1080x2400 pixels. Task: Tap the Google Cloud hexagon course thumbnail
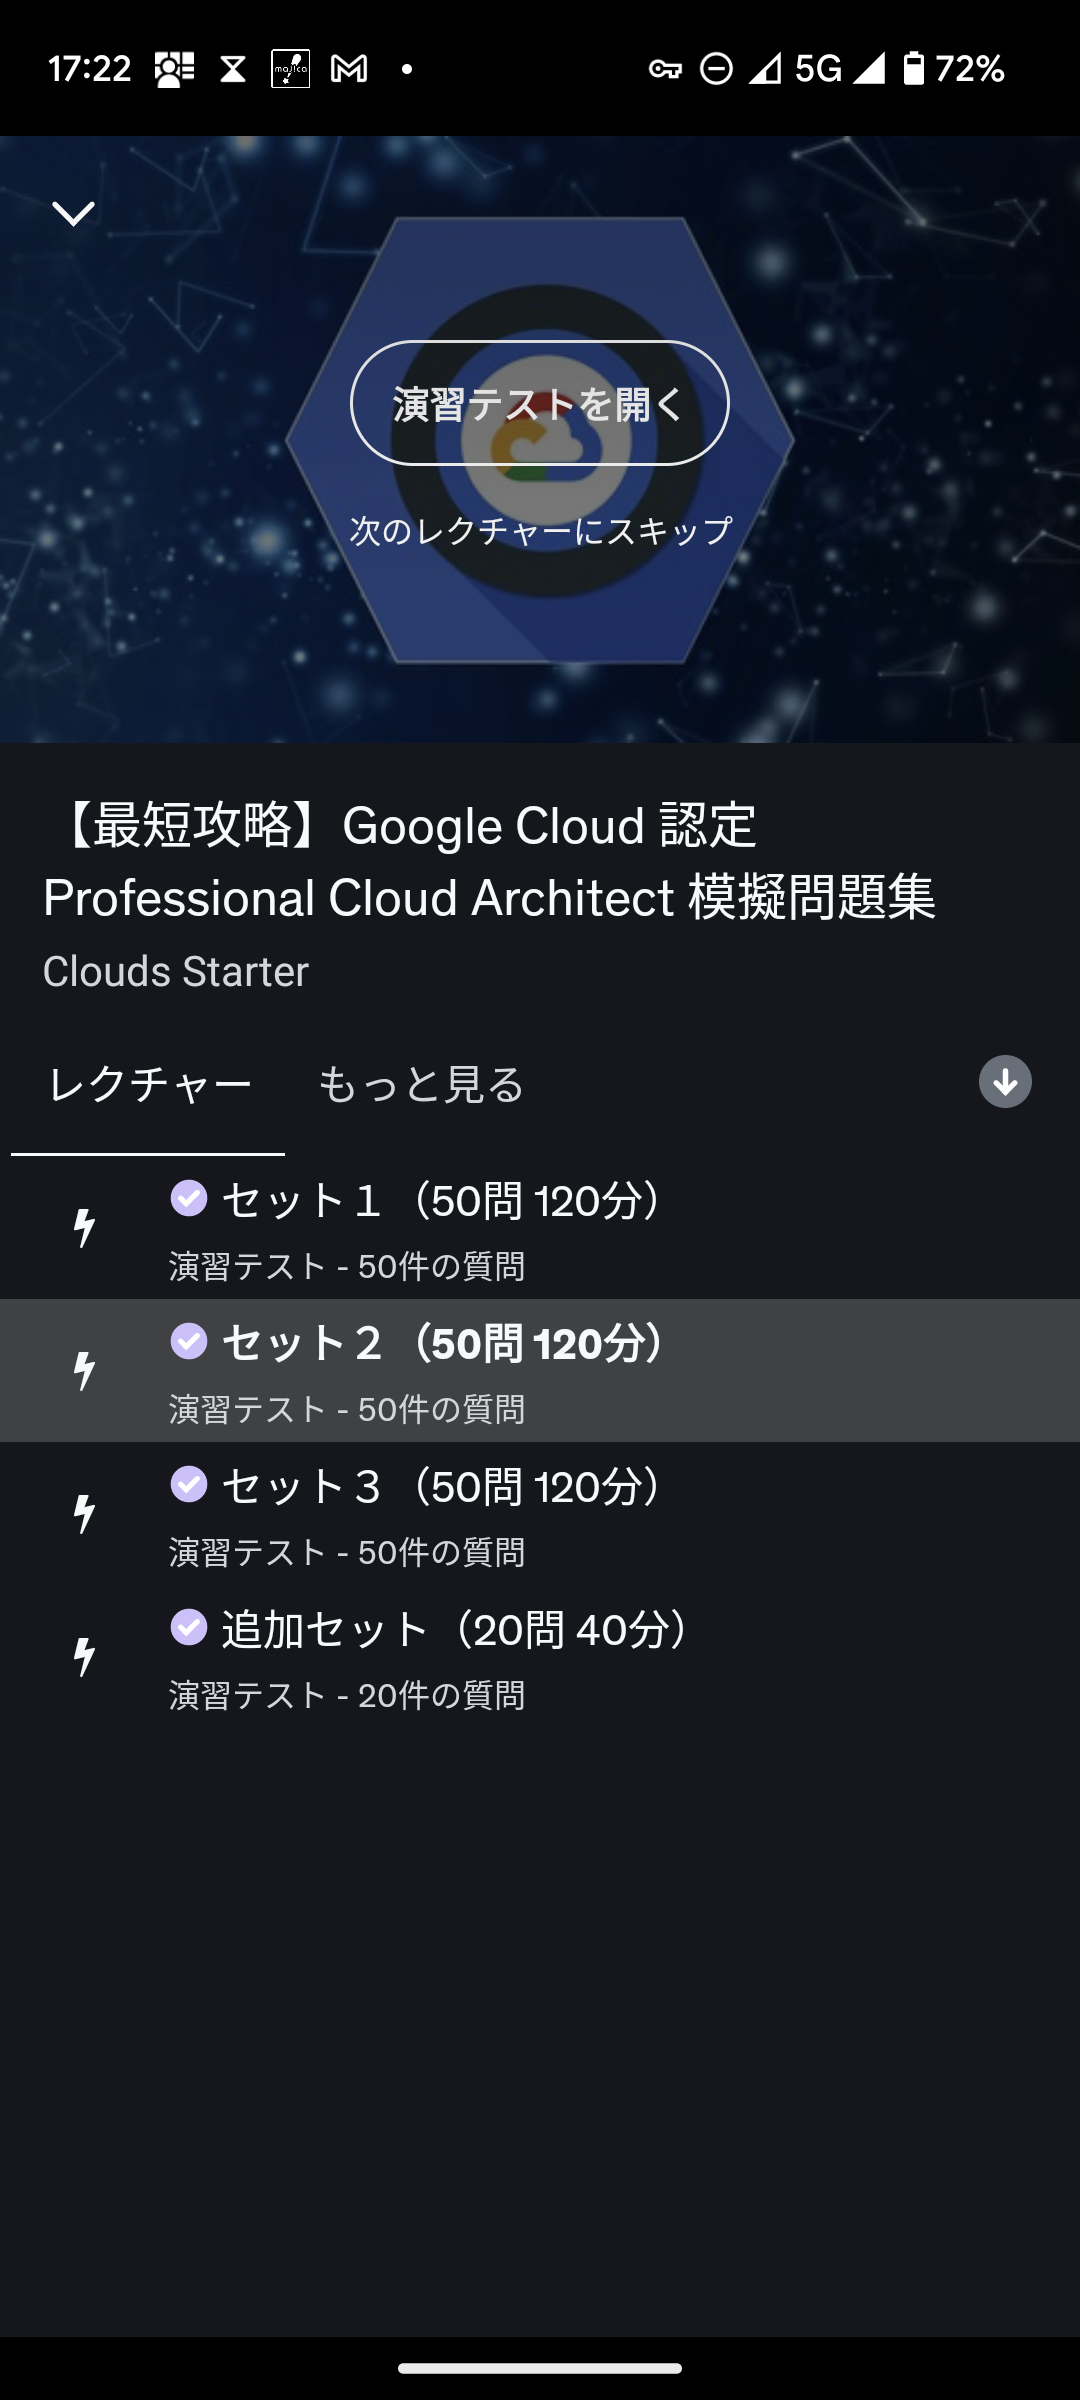tap(540, 440)
